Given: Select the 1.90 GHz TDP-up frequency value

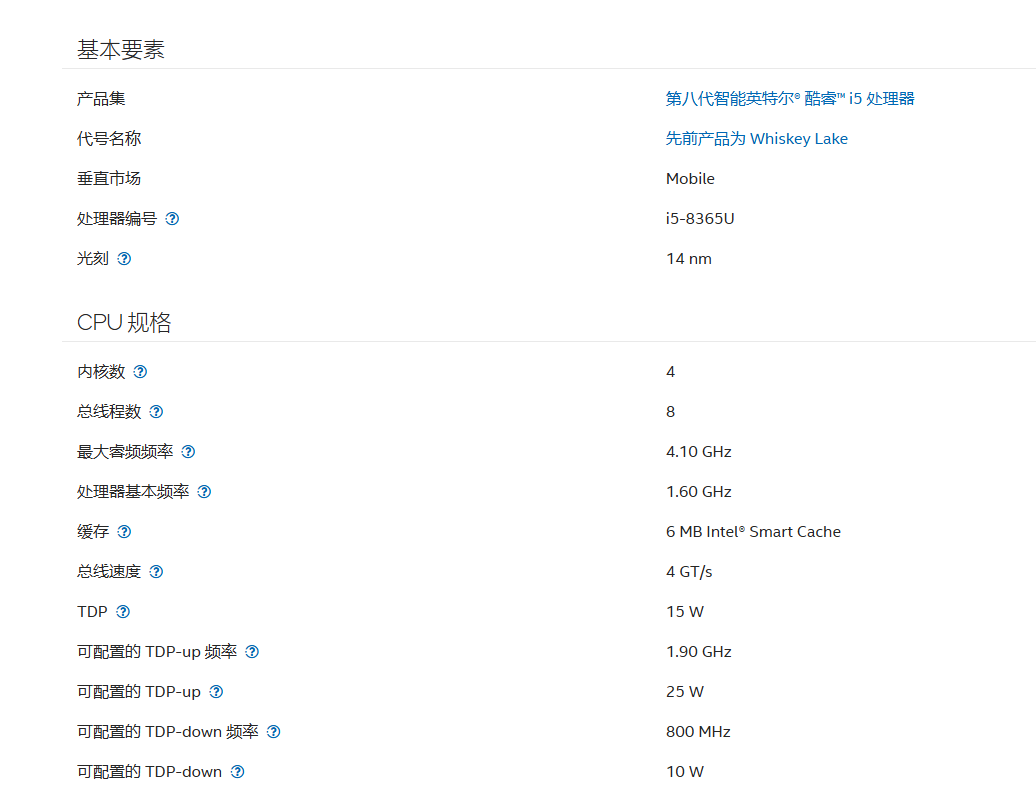Looking at the screenshot, I should point(698,652).
